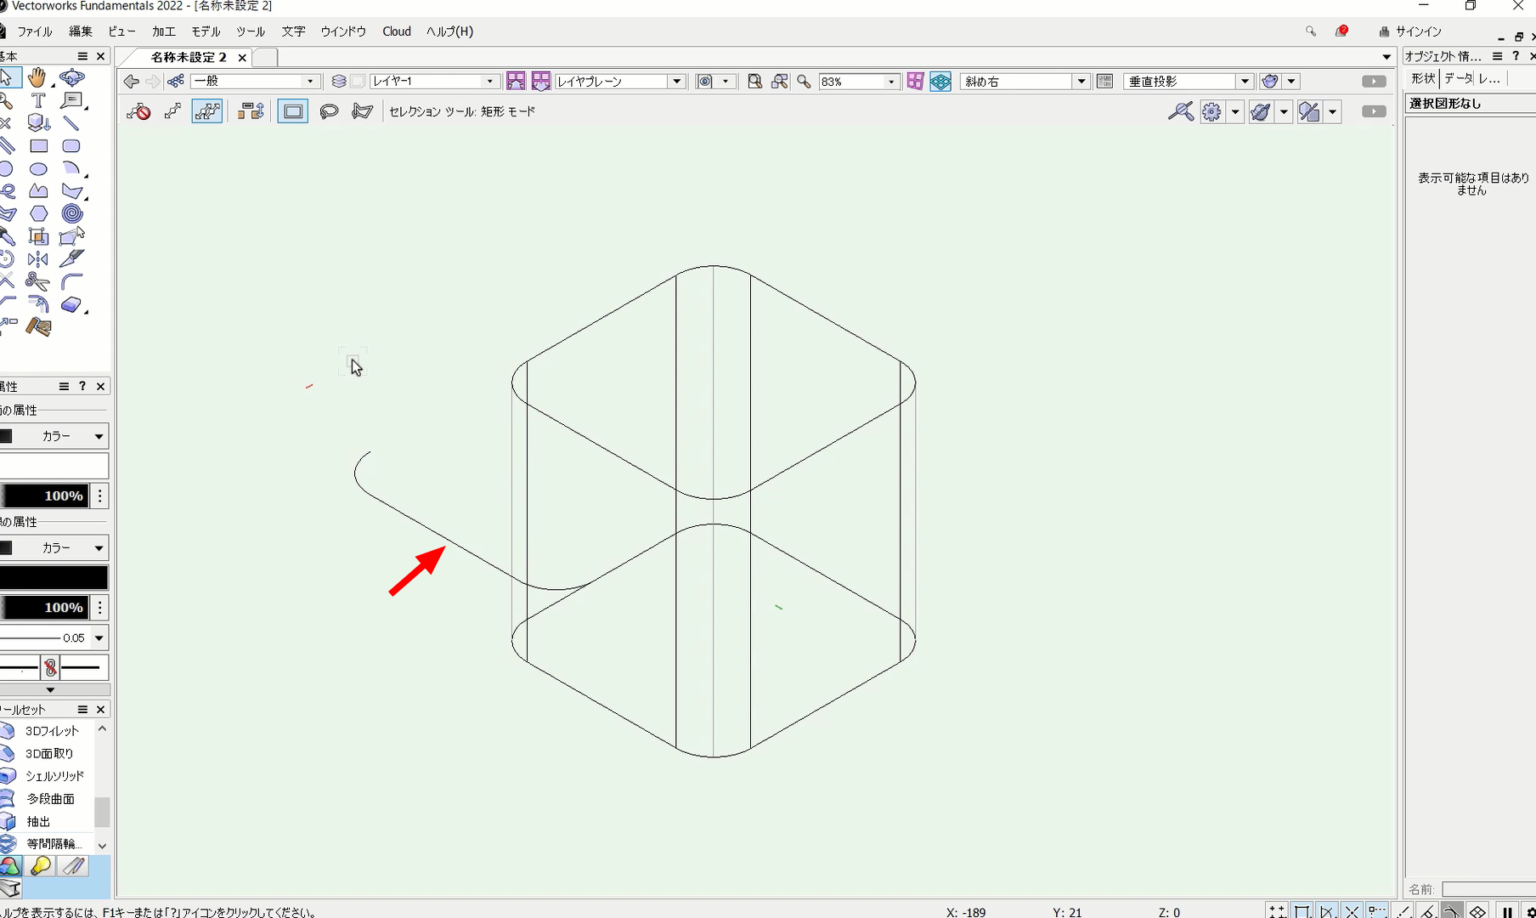The height and width of the screenshot is (918, 1536).
Task: Toggle rectangular selection mode
Action: [293, 112]
